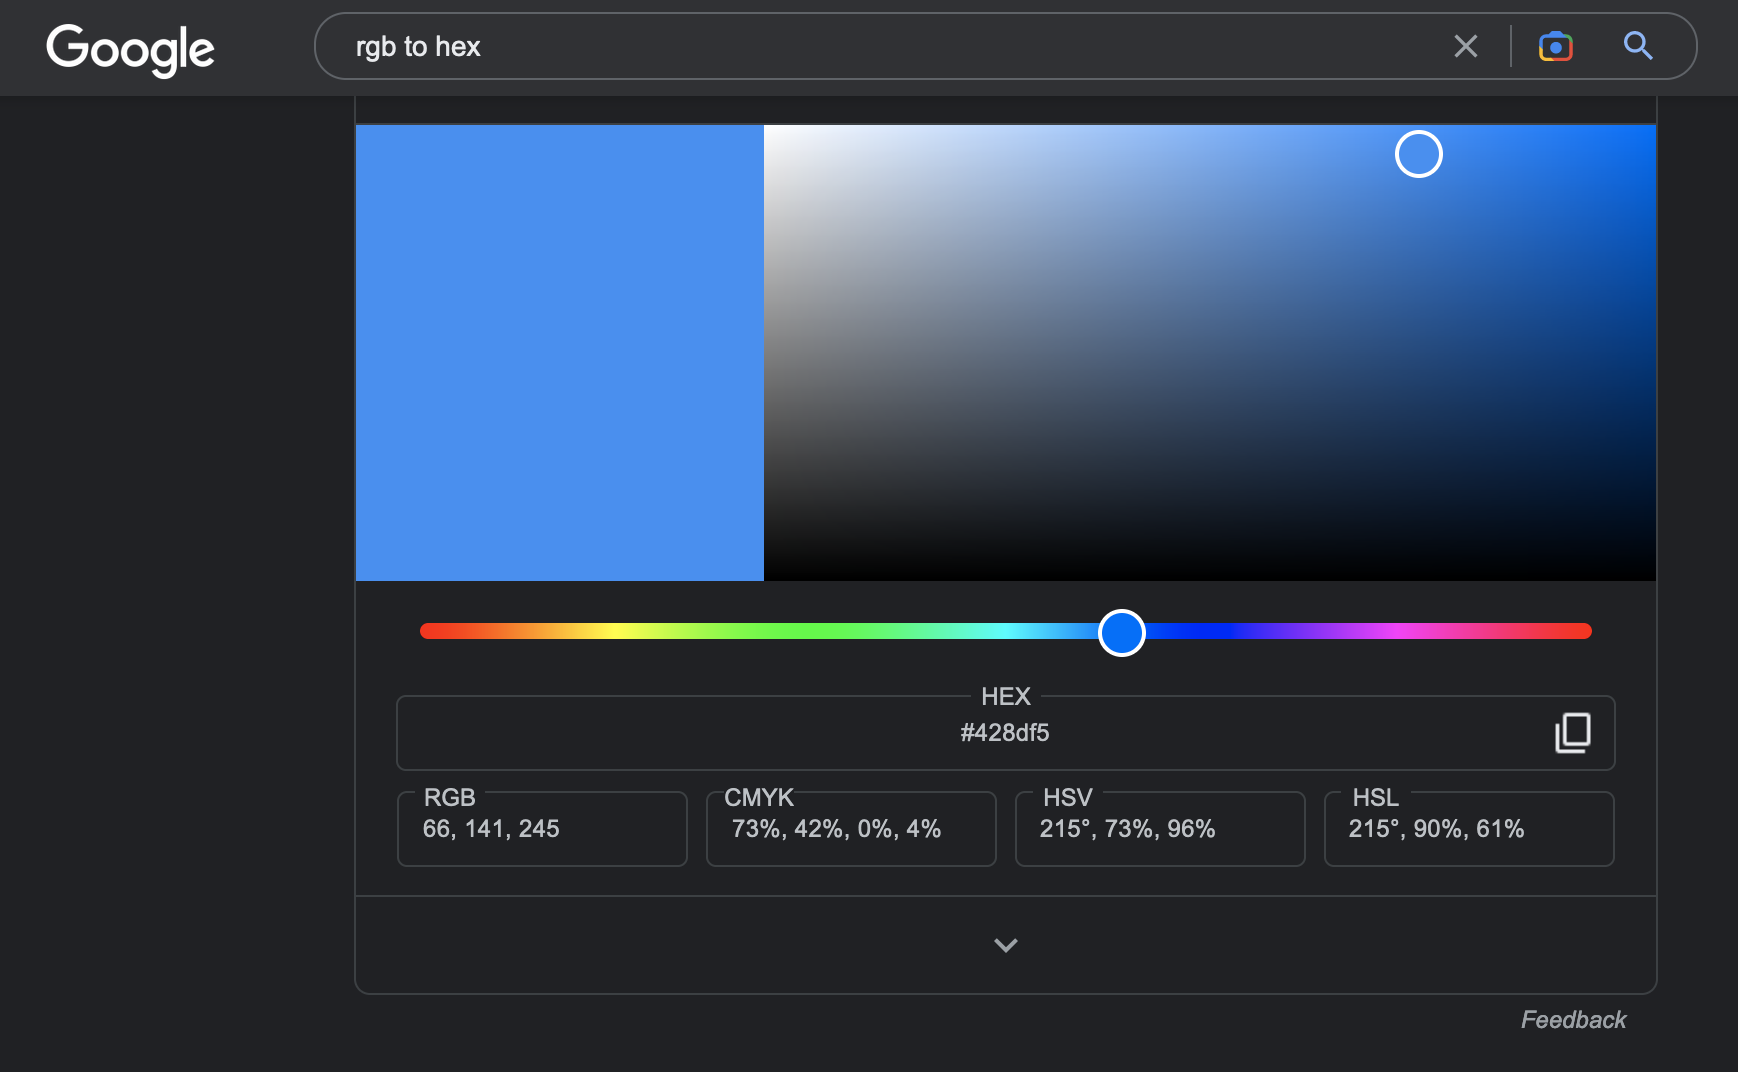Click the search bar text 'rgb to hex'
Image resolution: width=1738 pixels, height=1072 pixels.
coord(418,46)
